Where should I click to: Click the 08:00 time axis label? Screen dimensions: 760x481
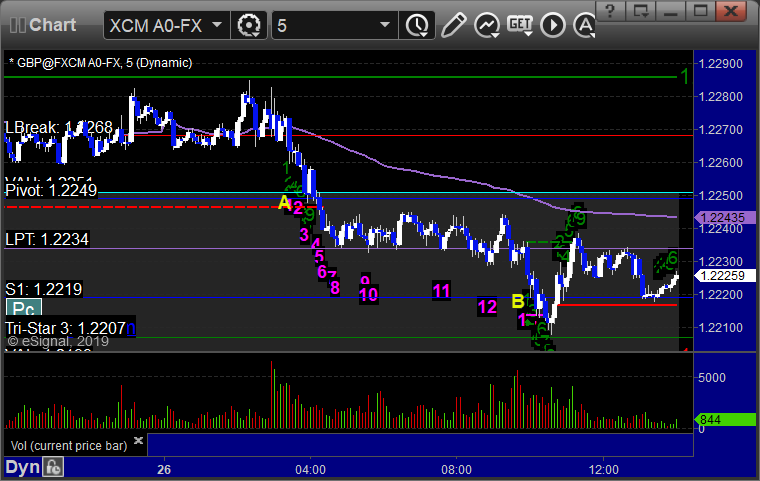456,470
